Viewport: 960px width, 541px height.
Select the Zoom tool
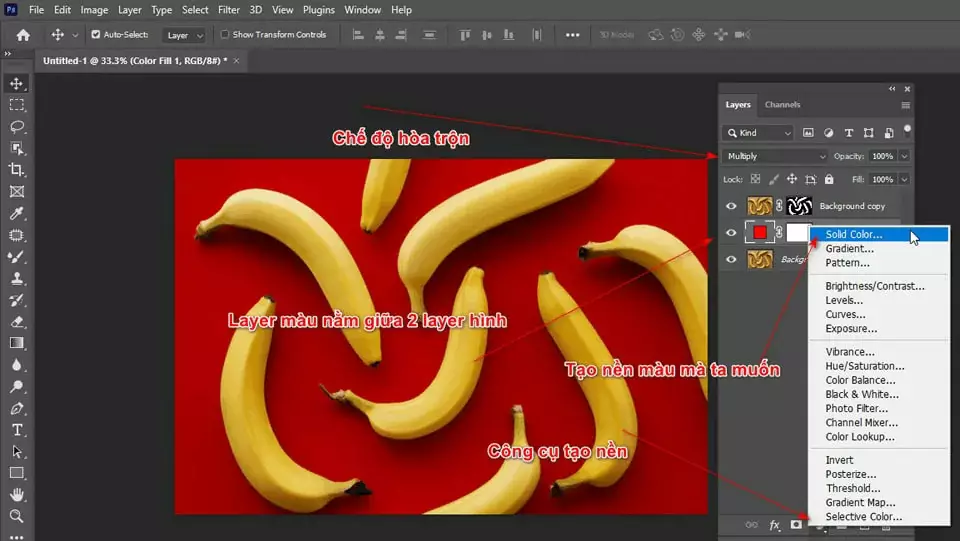17,516
